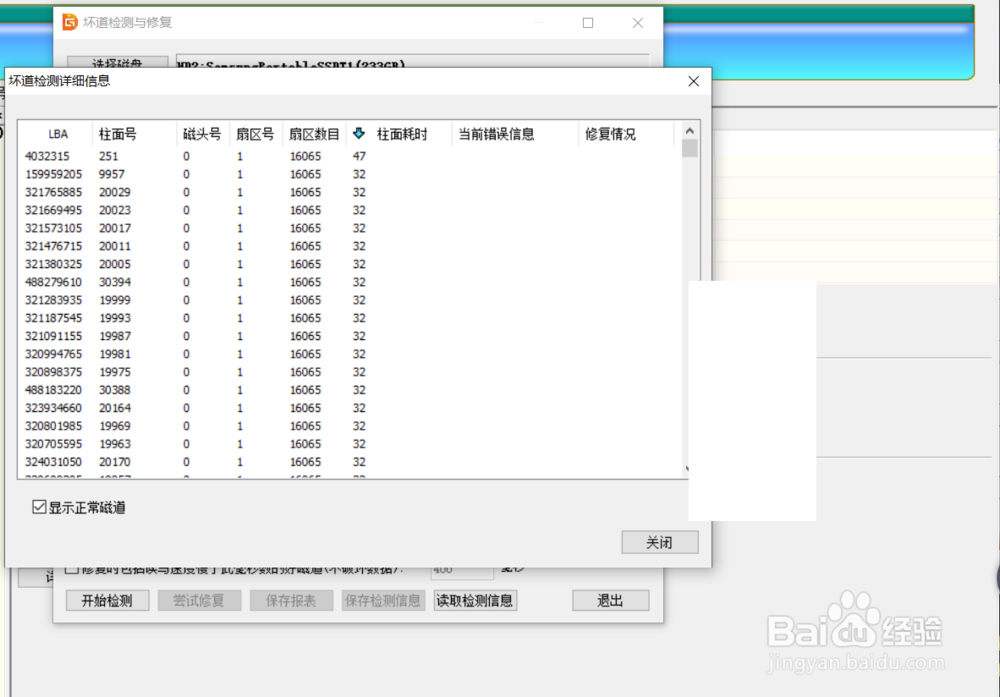Click cylinder time value 47 cell
The image size is (1000, 697).
359,156
